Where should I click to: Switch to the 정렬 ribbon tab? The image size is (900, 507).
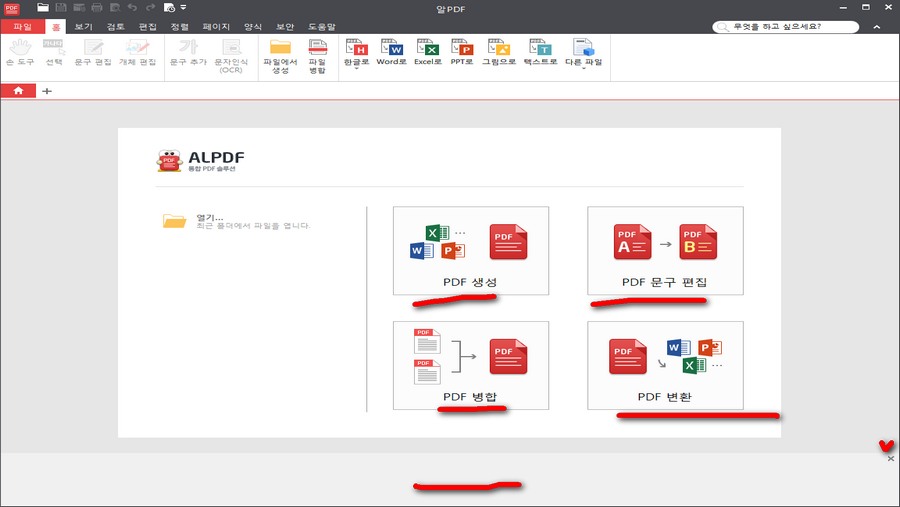coord(180,26)
